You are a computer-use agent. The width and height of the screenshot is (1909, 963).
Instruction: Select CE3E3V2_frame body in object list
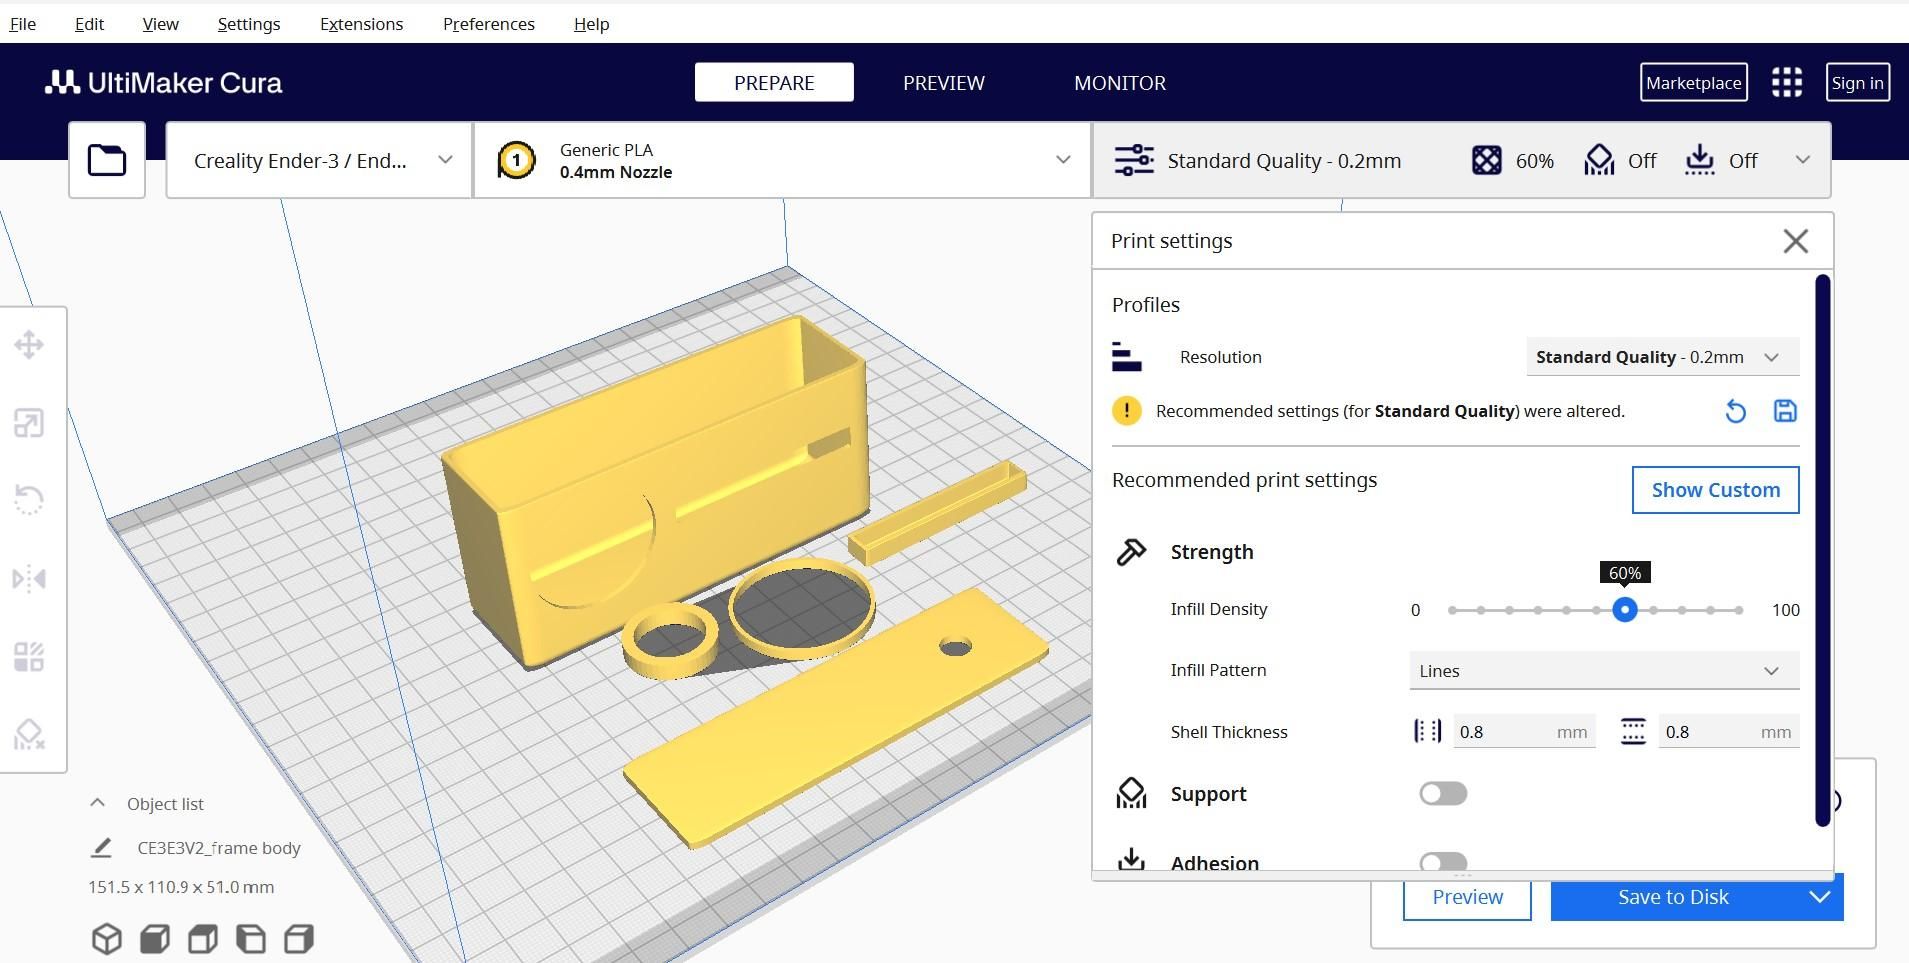tap(219, 848)
